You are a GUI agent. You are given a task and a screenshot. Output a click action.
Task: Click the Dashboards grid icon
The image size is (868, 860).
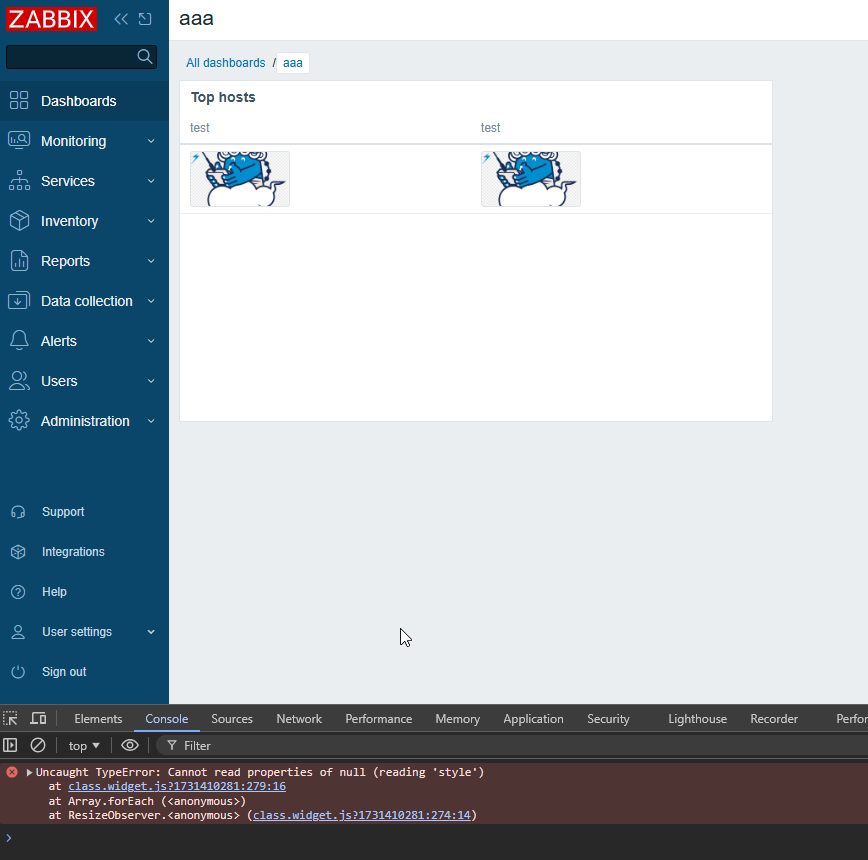coord(19,101)
